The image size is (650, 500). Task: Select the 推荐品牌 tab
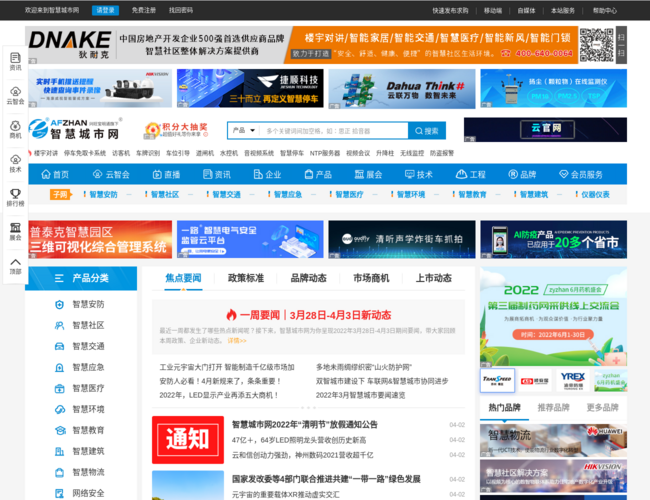(554, 407)
